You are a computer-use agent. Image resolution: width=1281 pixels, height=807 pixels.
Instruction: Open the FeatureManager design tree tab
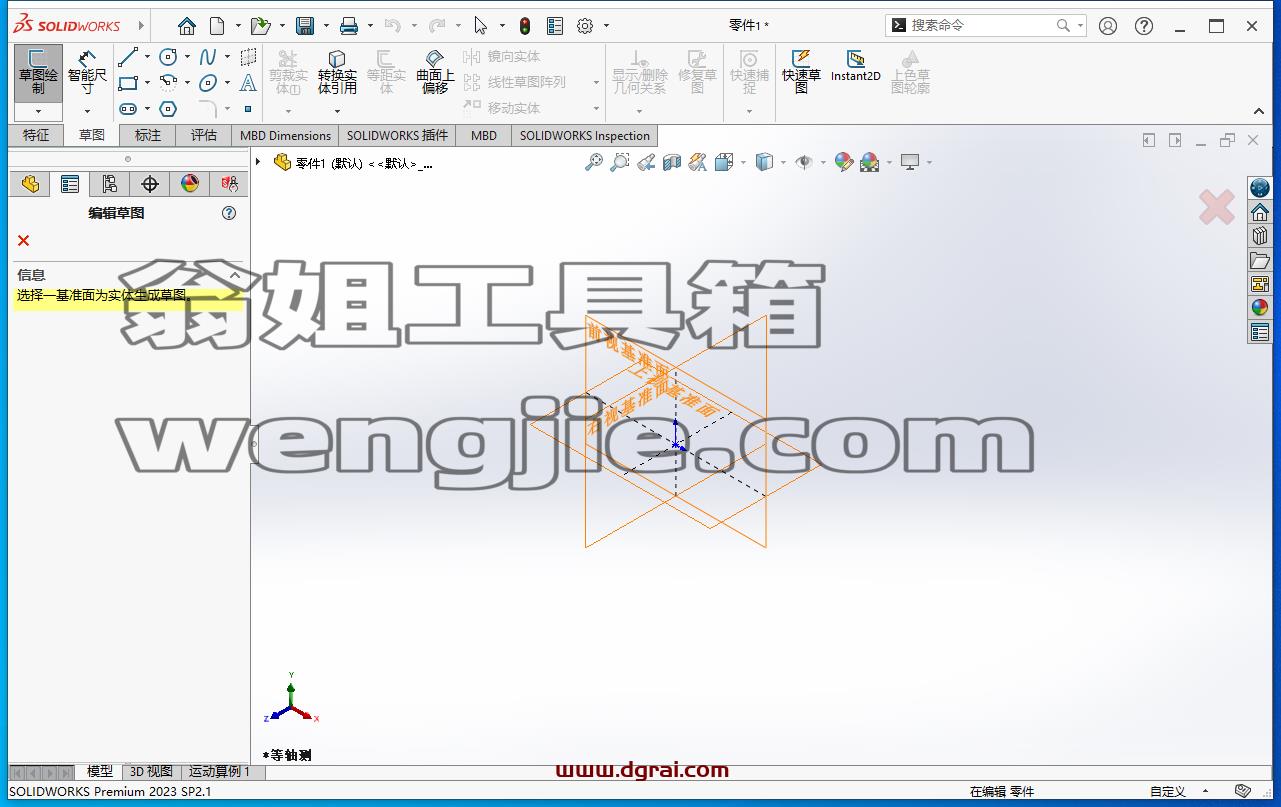(x=30, y=184)
